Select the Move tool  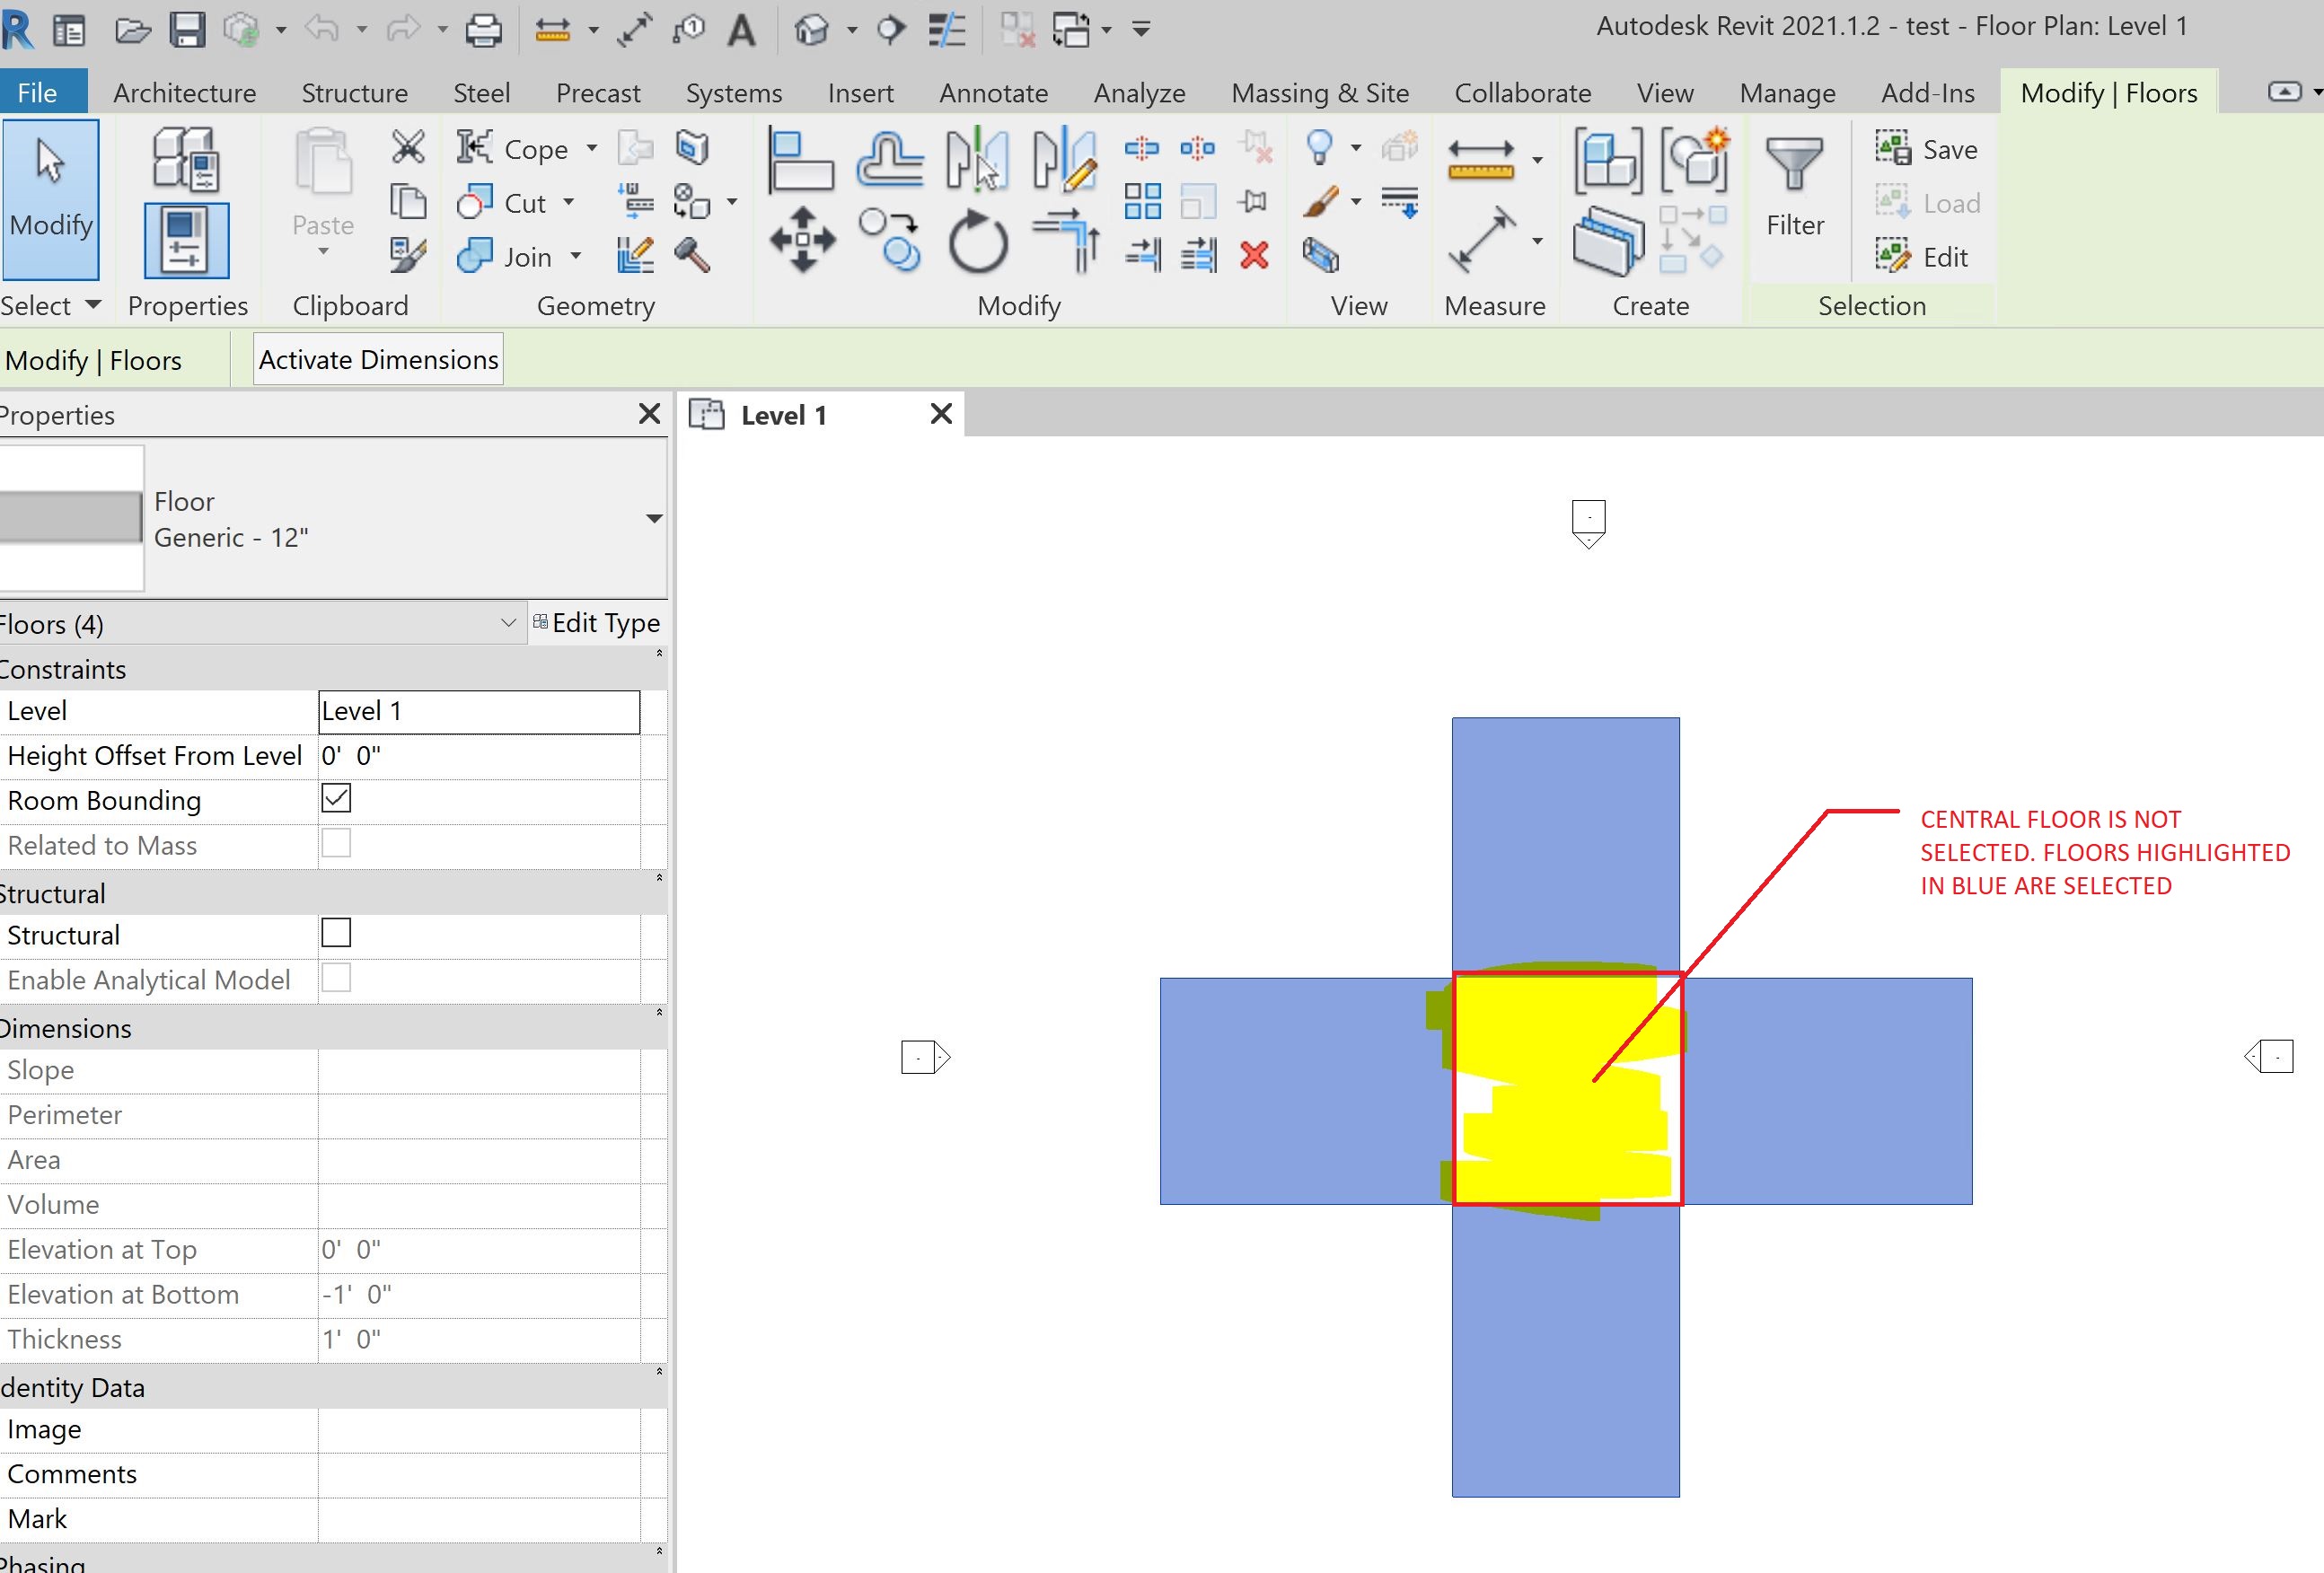(x=801, y=239)
